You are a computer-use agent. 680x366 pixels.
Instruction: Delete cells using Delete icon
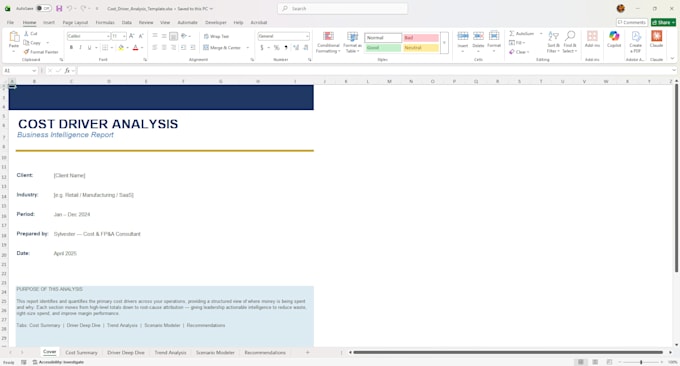coord(478,36)
